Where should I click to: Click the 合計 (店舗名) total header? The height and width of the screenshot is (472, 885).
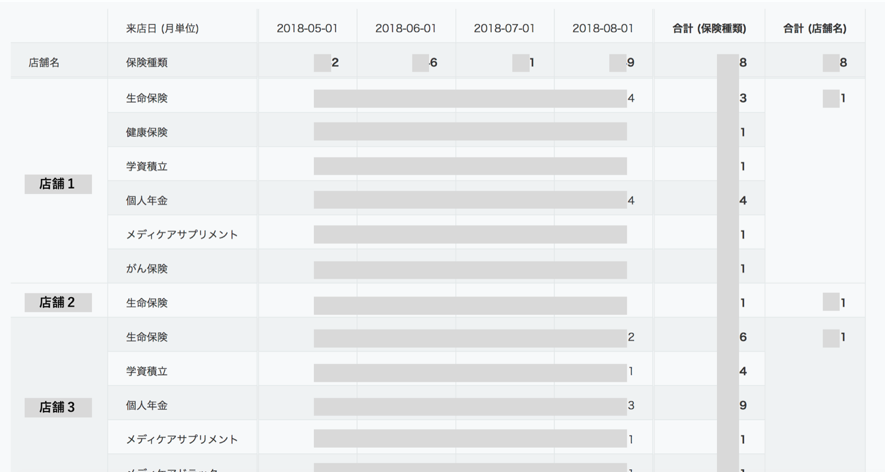[815, 28]
